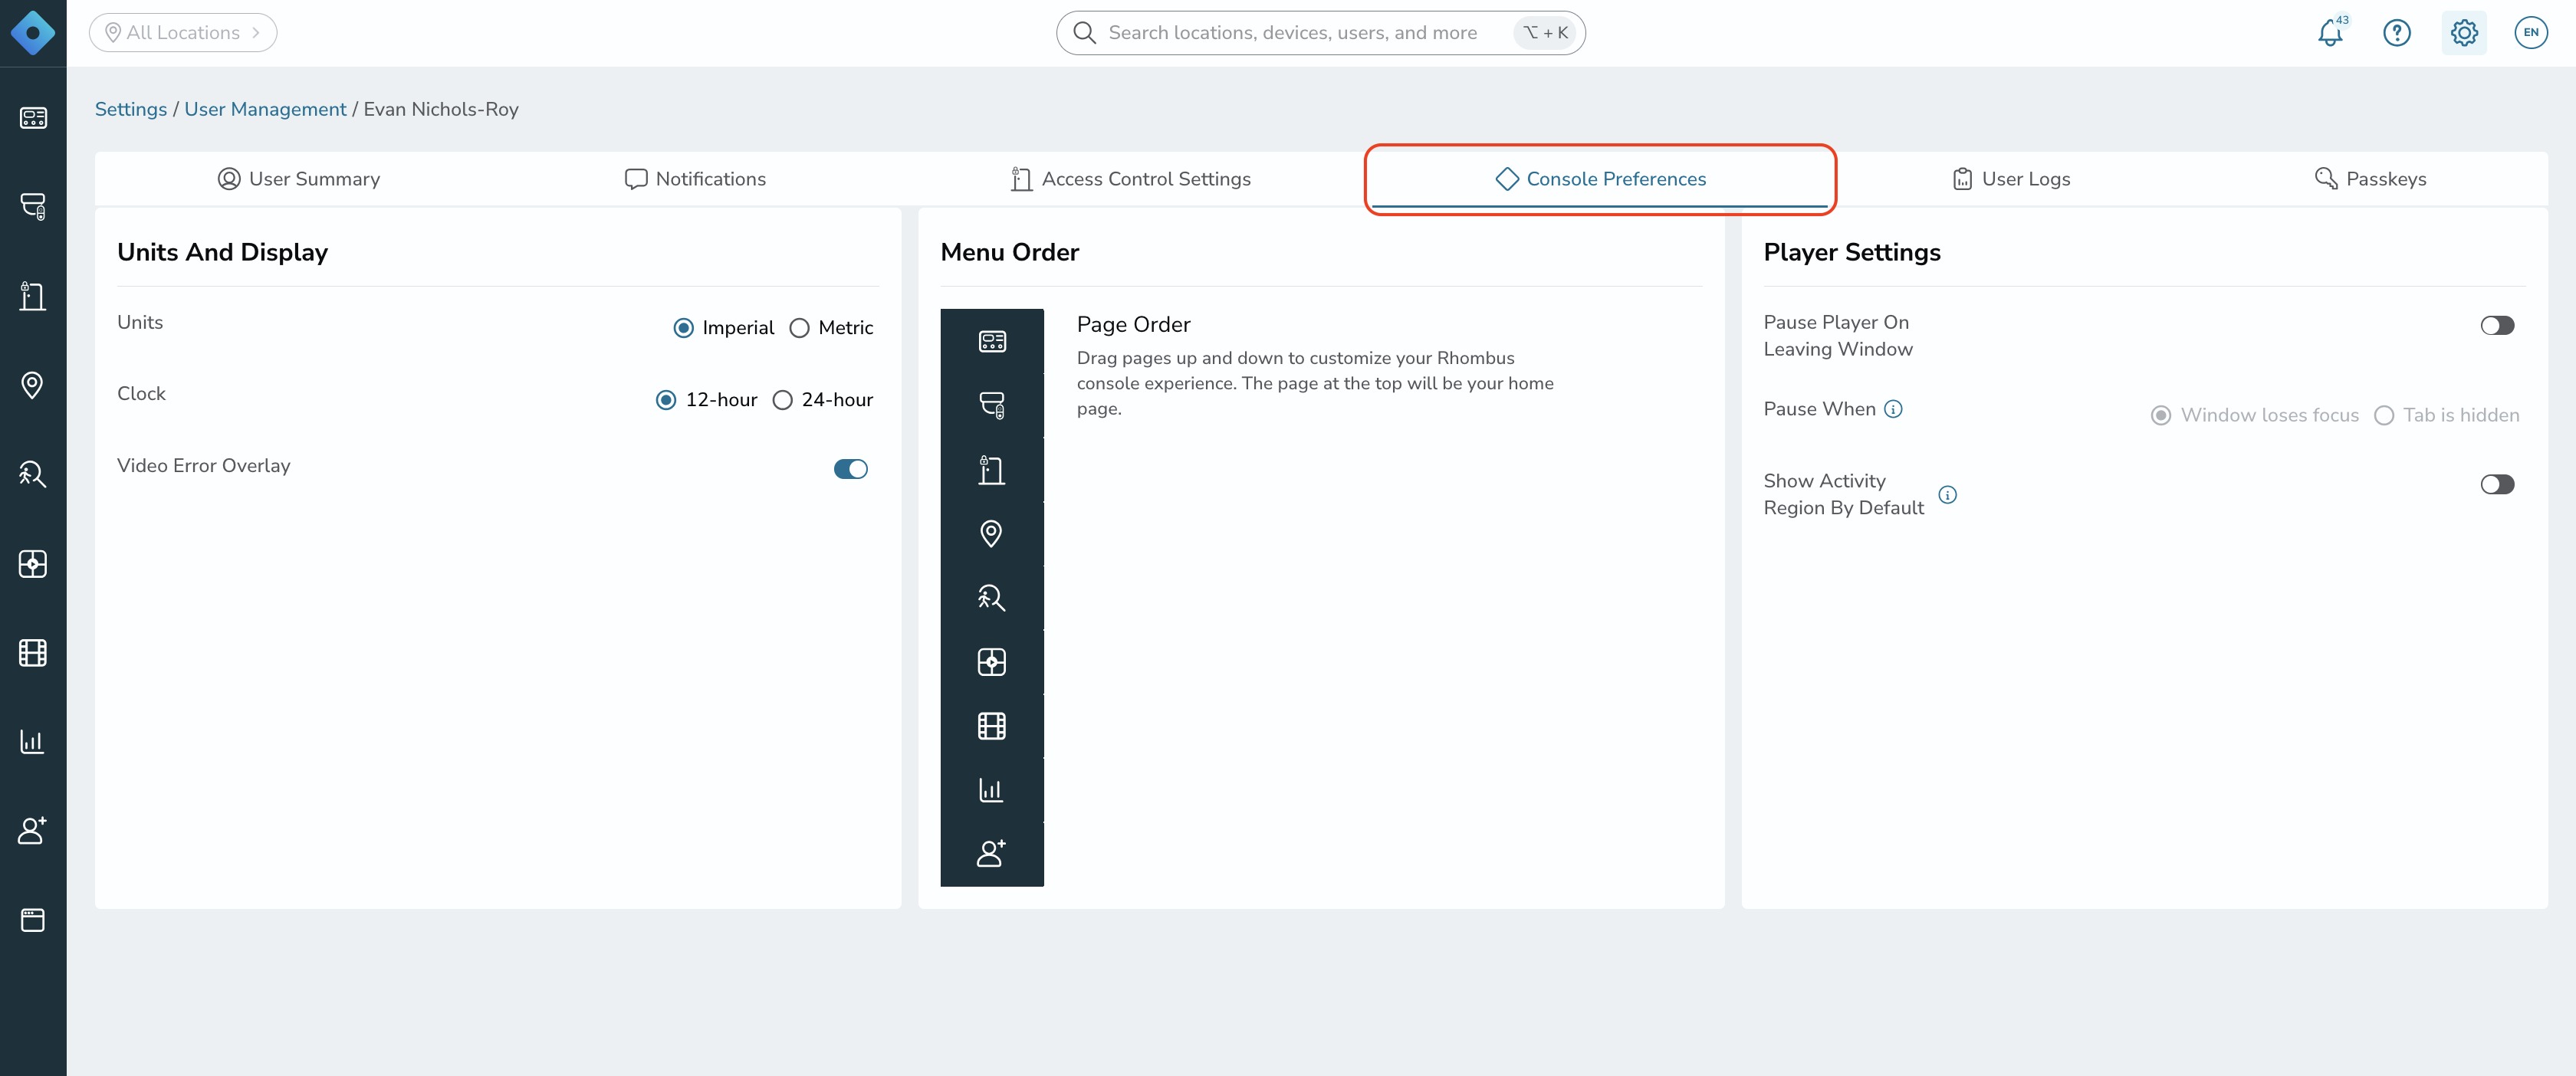Enable Pause Player On Leaving Window
Screen dimensions: 2576x1076
pyautogui.click(x=2497, y=325)
